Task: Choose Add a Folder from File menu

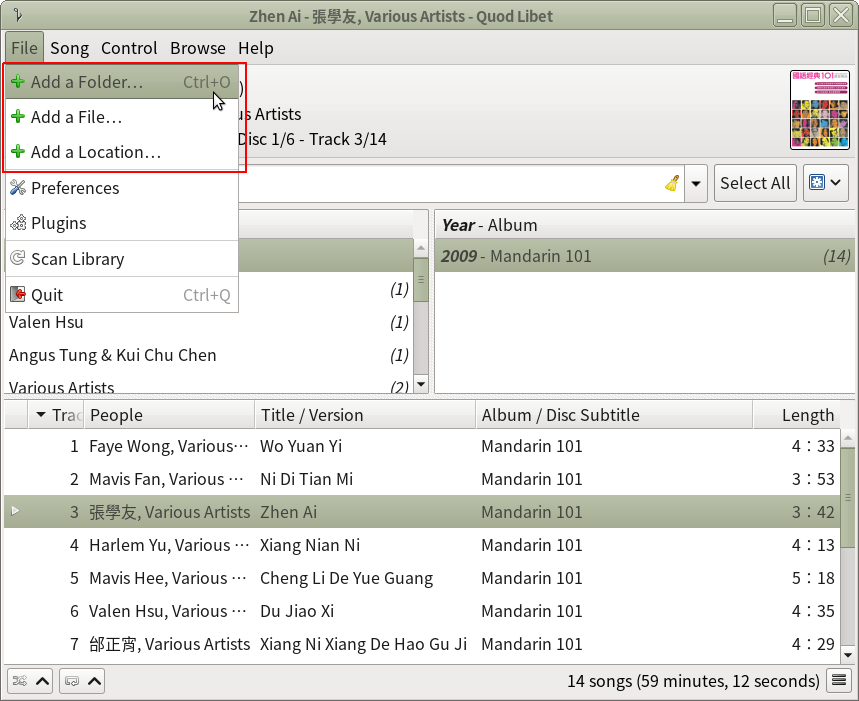Action: click(x=87, y=82)
